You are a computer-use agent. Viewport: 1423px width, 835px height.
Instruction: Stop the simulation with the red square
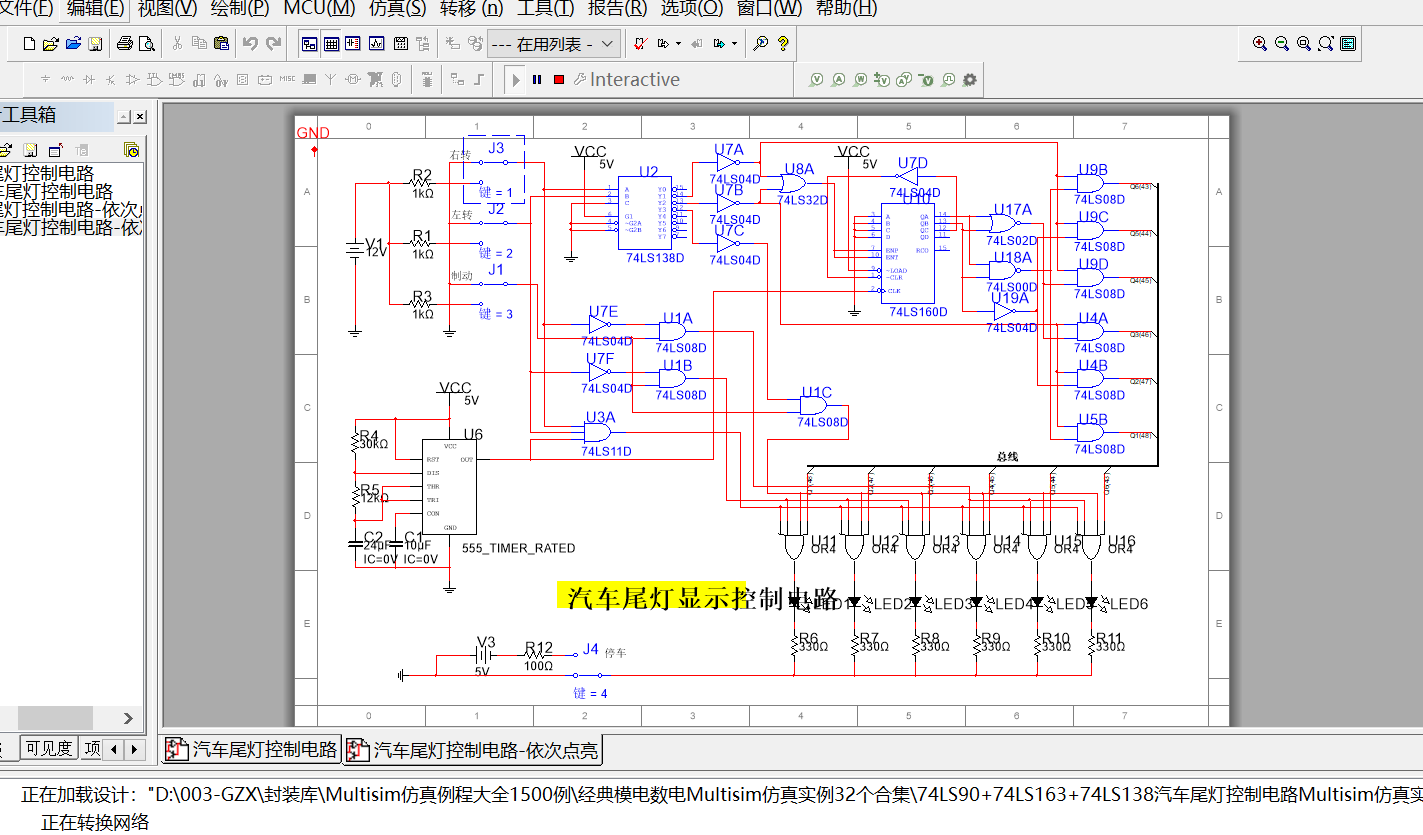(559, 80)
